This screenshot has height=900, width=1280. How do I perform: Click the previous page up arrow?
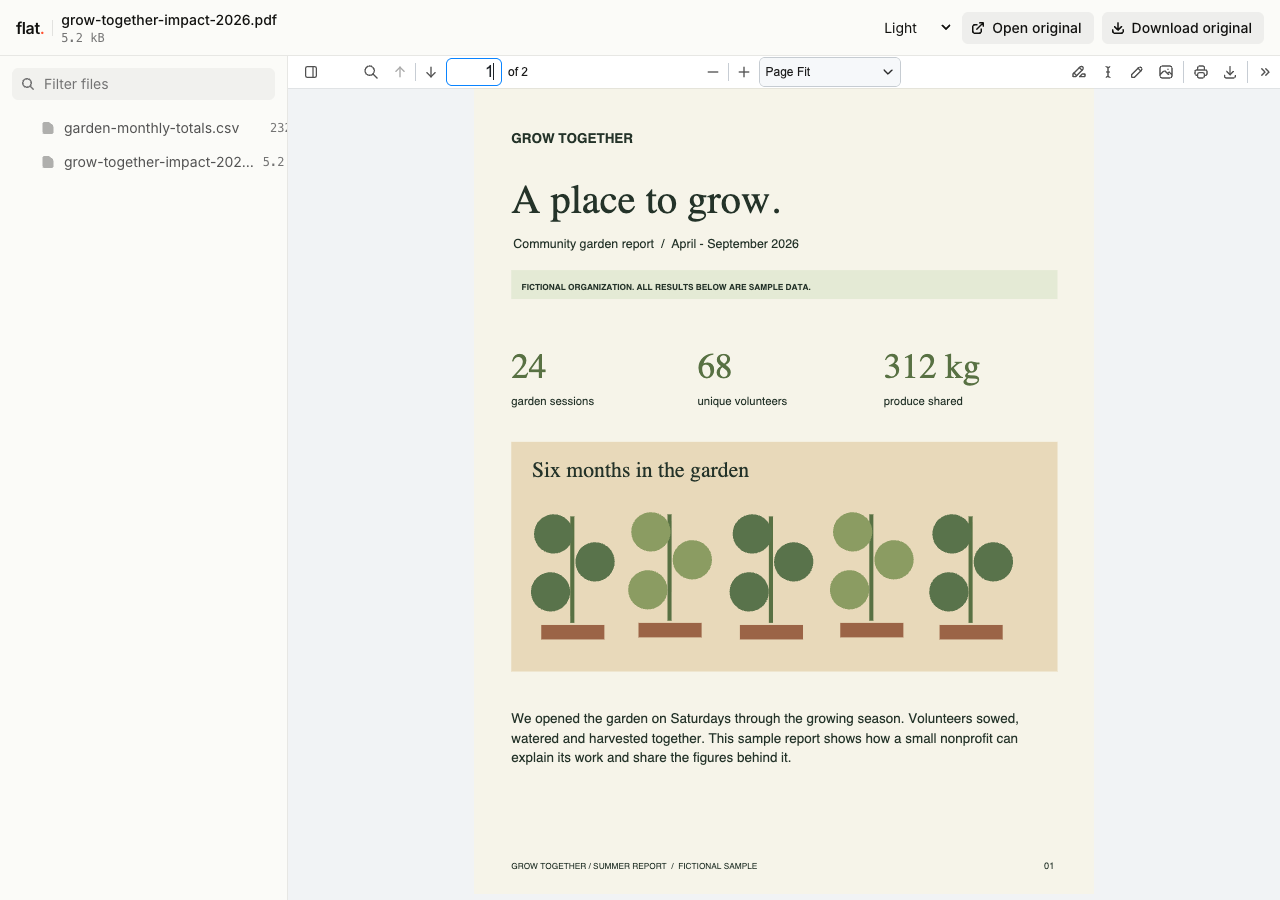coord(400,72)
